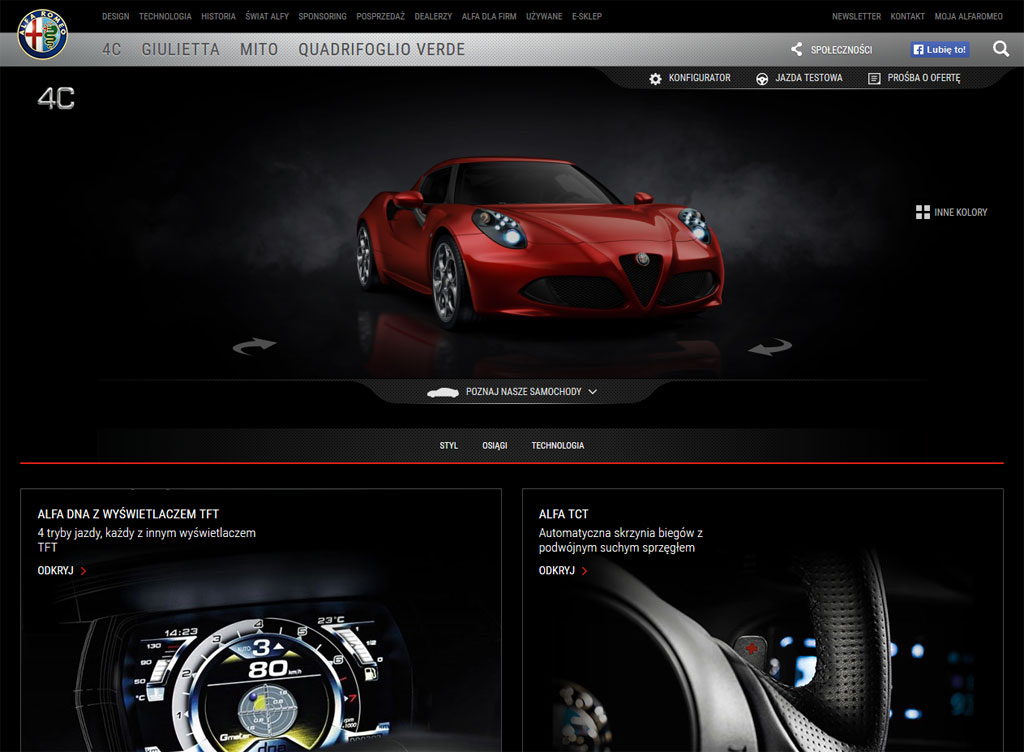
Task: Click the Społeczności link
Action: tap(841, 50)
